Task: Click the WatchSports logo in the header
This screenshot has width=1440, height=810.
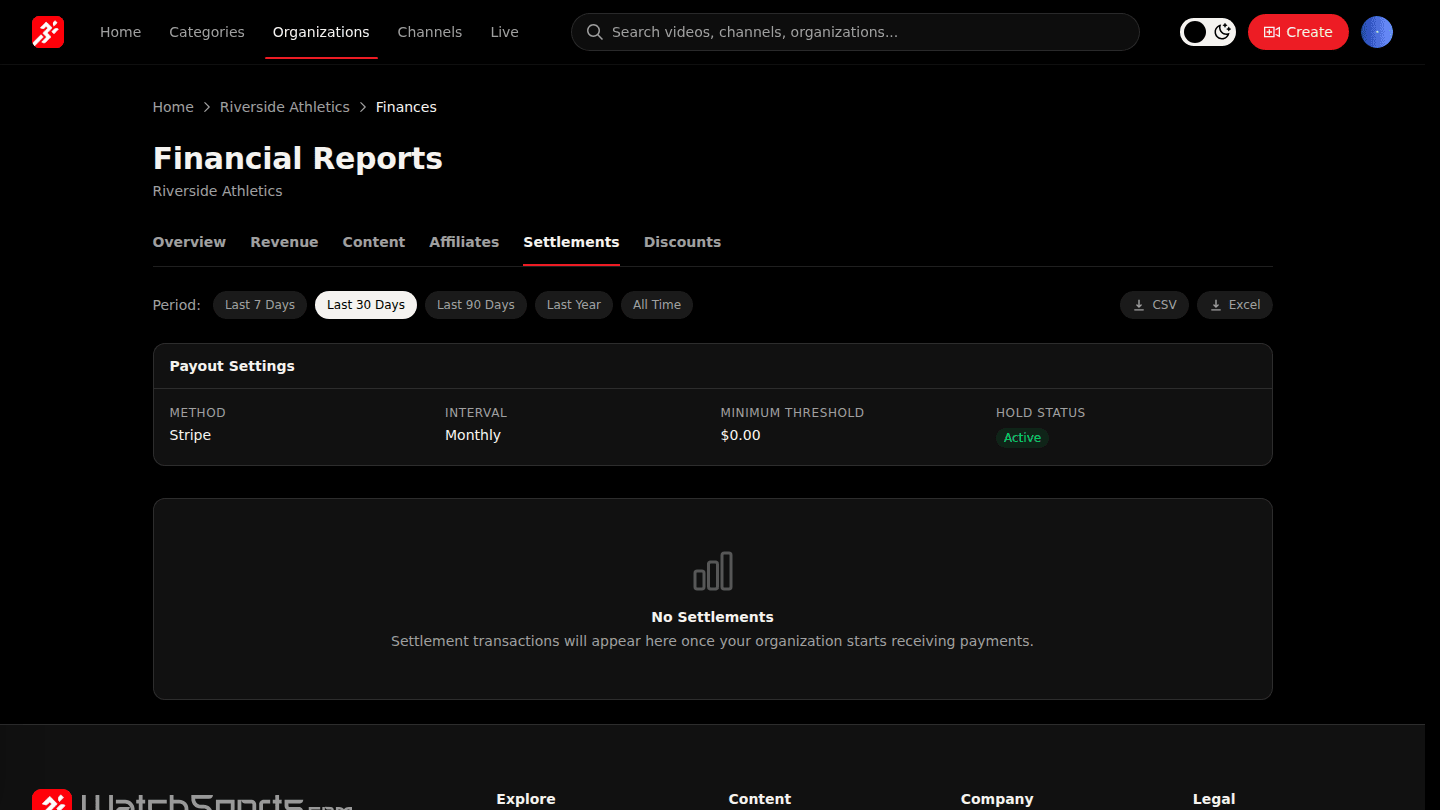Action: coord(48,32)
